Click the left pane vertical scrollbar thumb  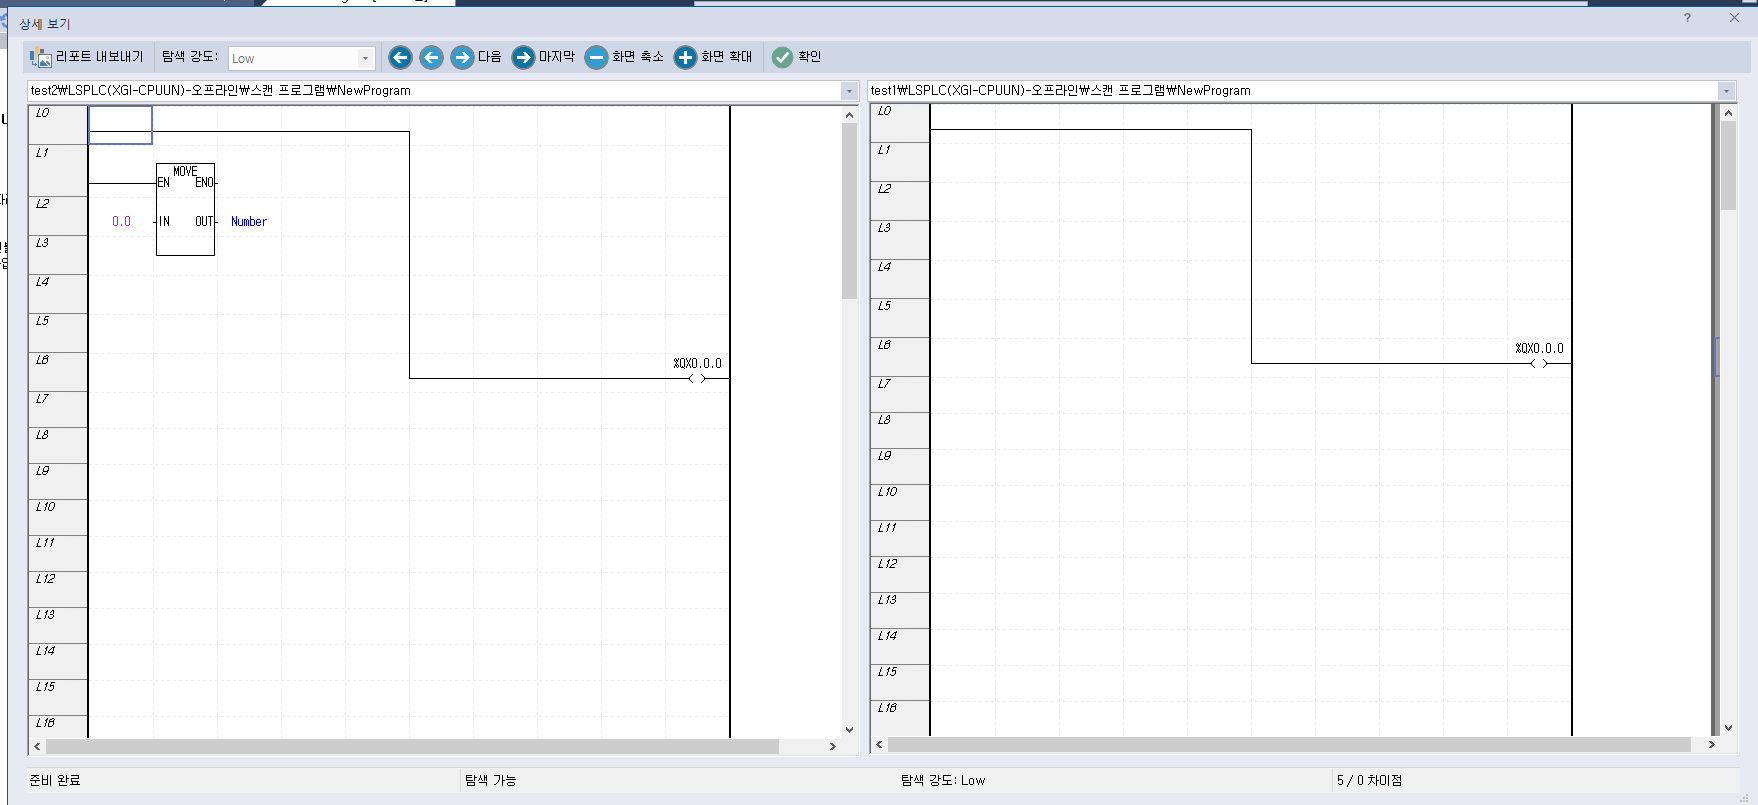tap(849, 211)
